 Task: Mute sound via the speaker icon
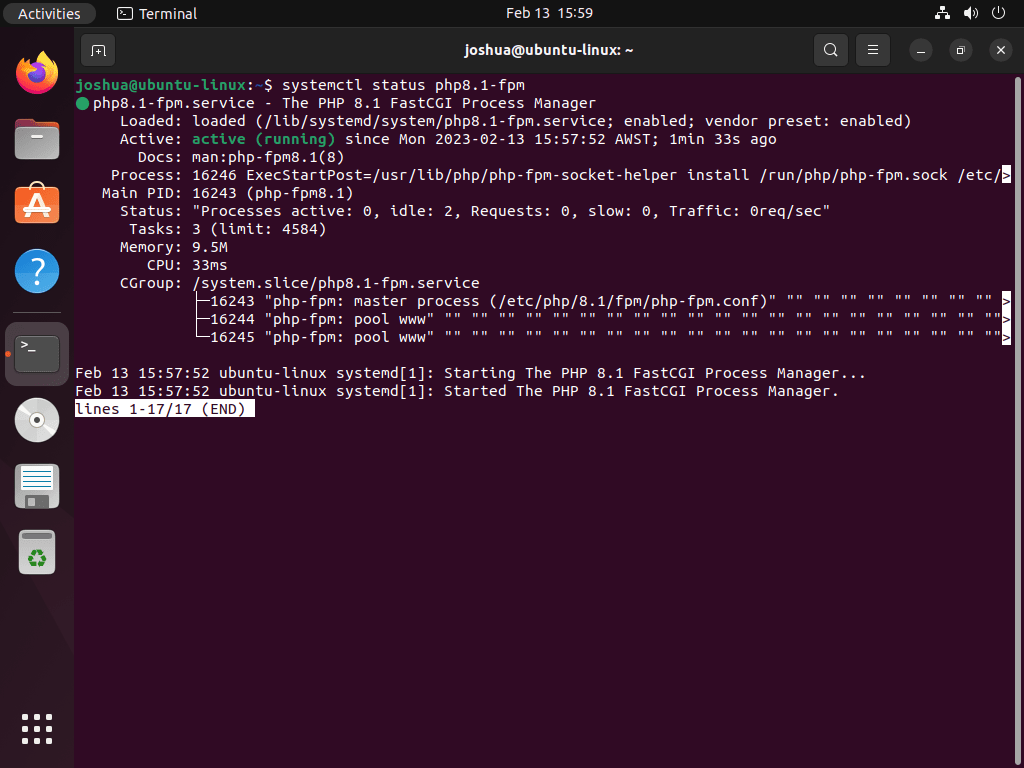pos(969,13)
